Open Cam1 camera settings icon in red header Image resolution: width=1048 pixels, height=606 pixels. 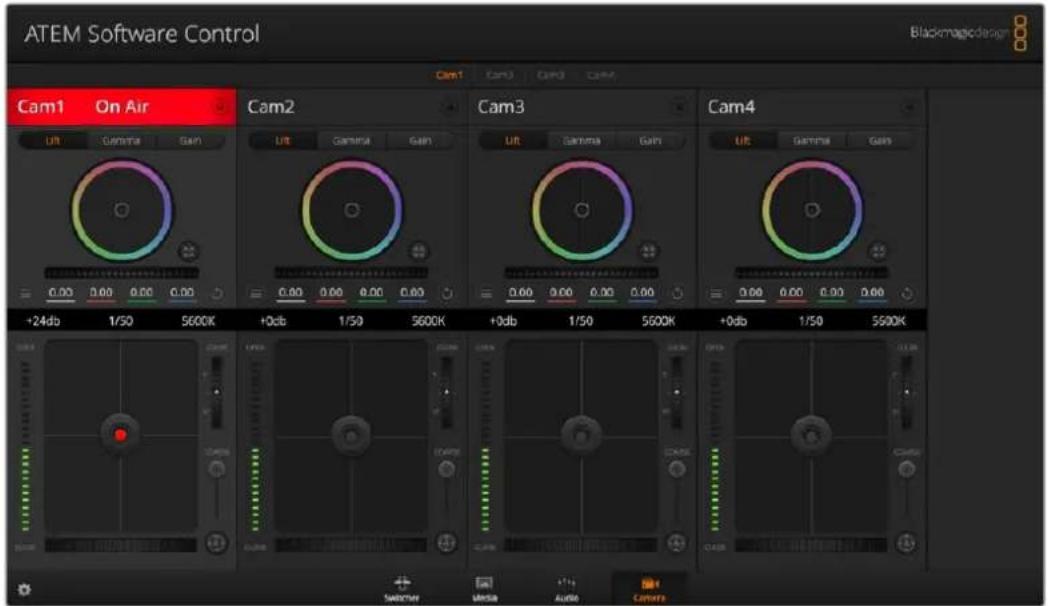220,107
